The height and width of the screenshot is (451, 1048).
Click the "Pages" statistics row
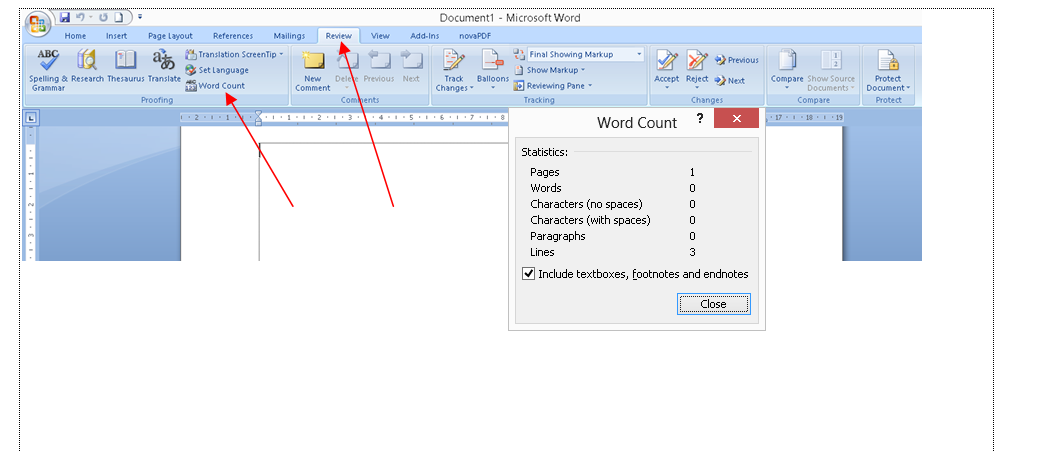tap(613, 172)
